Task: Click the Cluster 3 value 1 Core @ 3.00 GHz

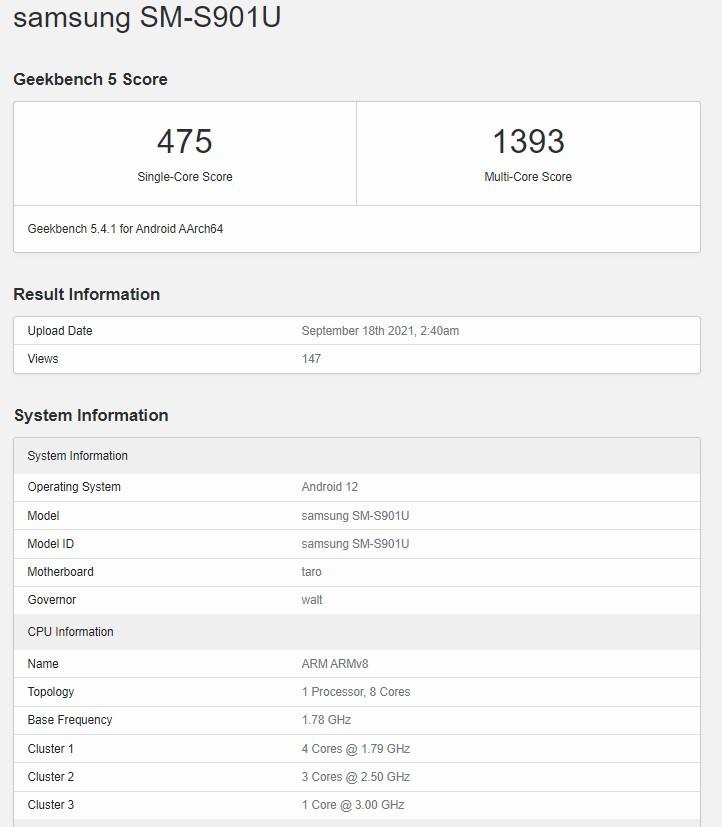Action: [x=353, y=805]
